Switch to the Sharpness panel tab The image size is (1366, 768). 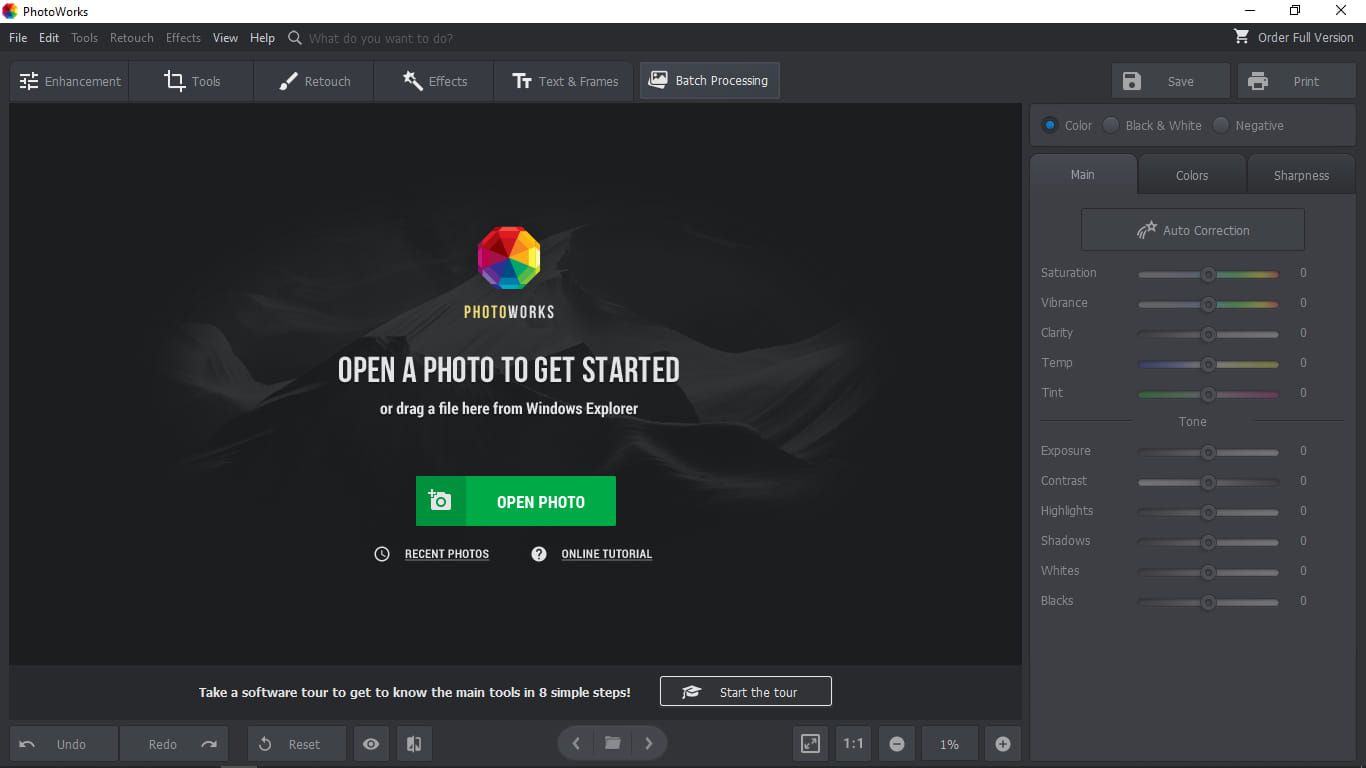coord(1301,175)
